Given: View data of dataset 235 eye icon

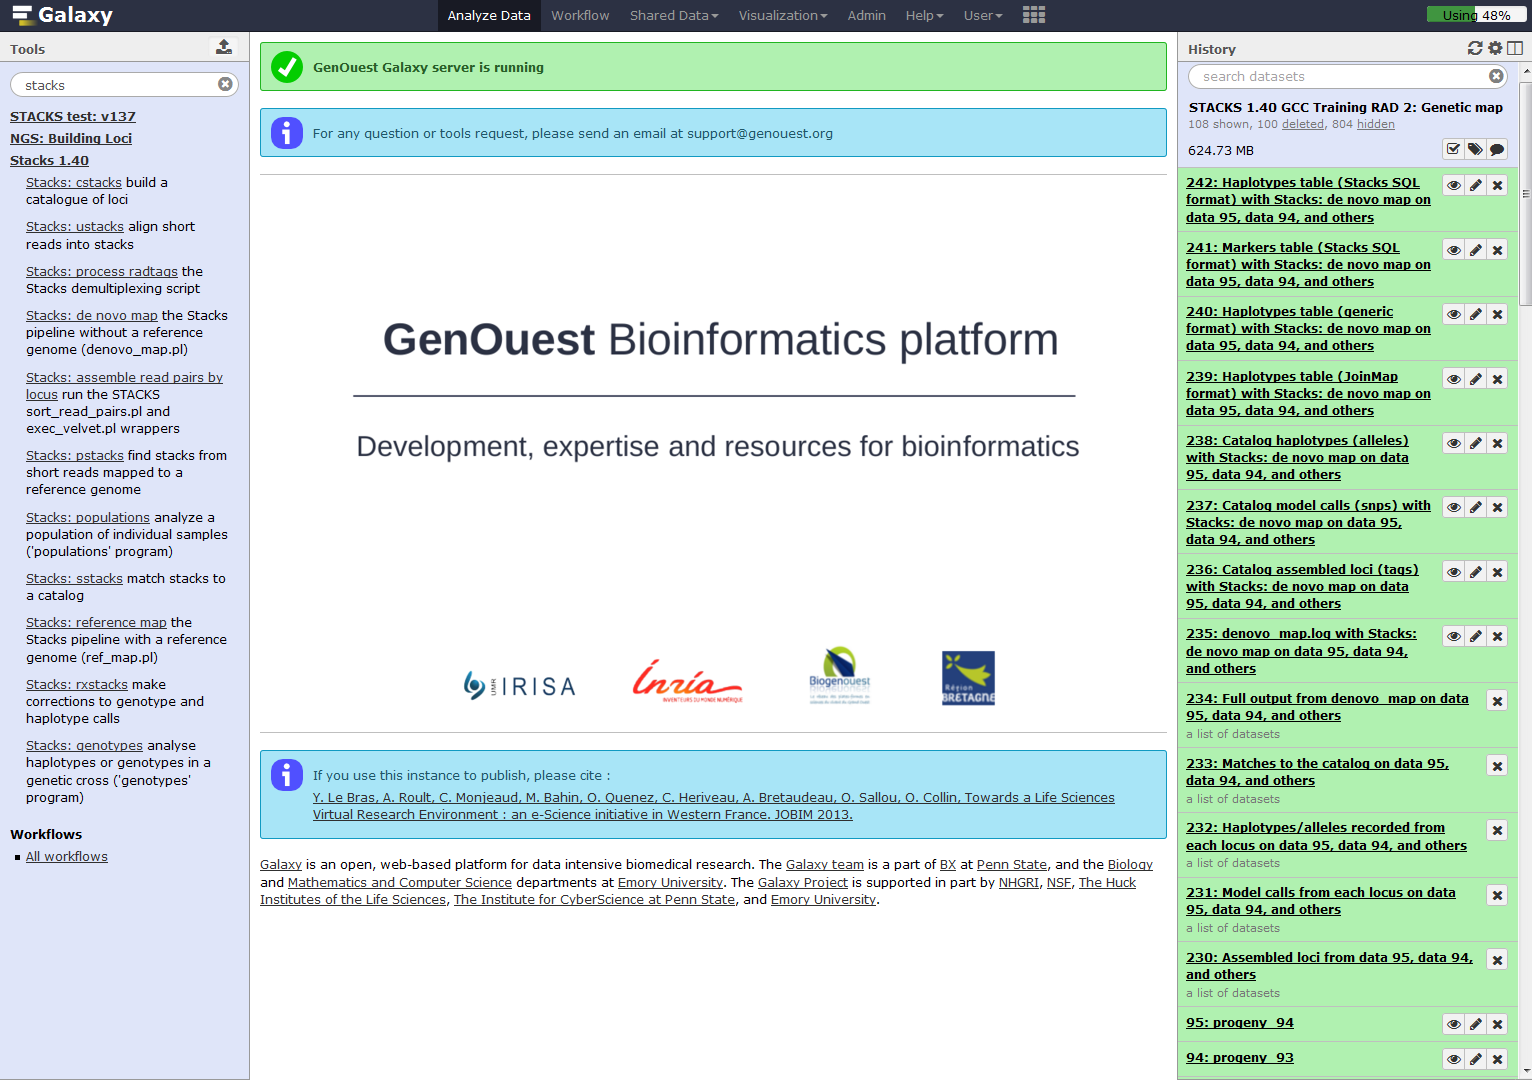Looking at the screenshot, I should (x=1454, y=636).
